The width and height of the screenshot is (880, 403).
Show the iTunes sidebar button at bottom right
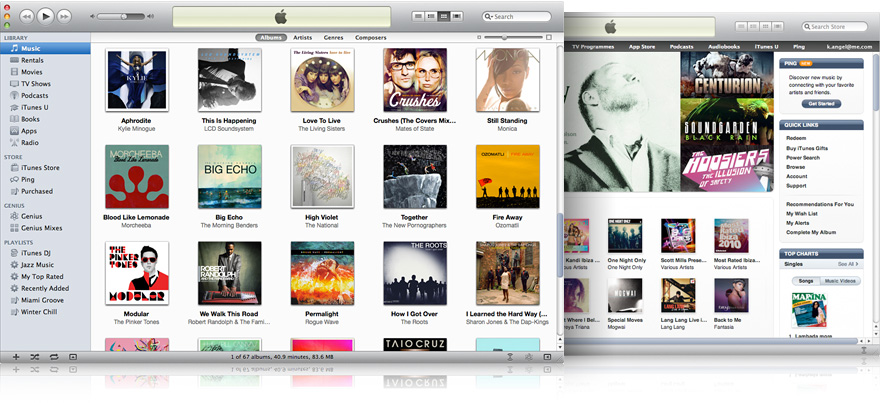point(547,356)
